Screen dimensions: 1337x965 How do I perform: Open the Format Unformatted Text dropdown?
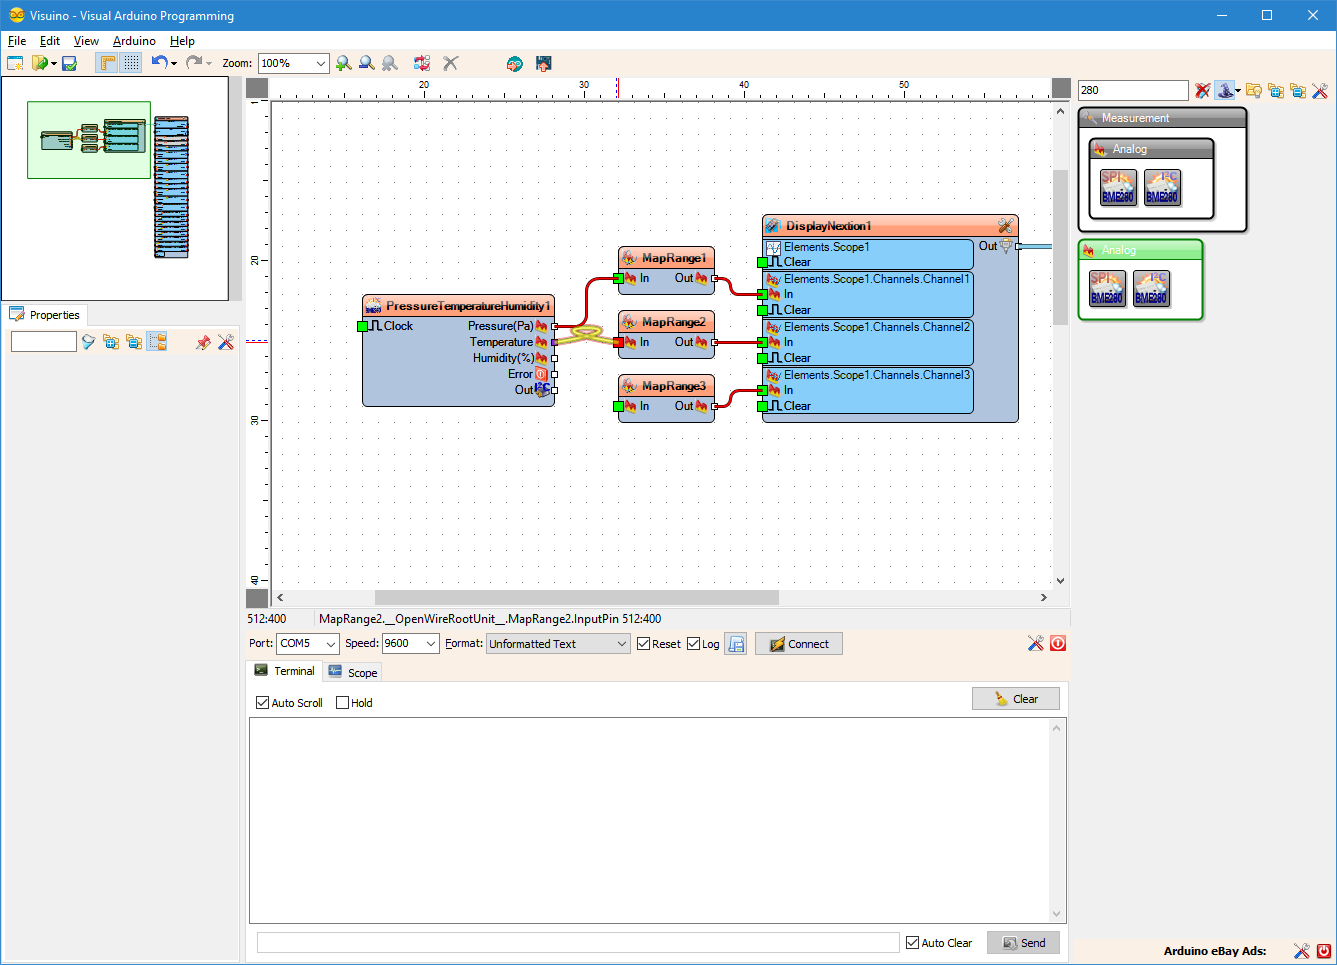pyautogui.click(x=558, y=644)
